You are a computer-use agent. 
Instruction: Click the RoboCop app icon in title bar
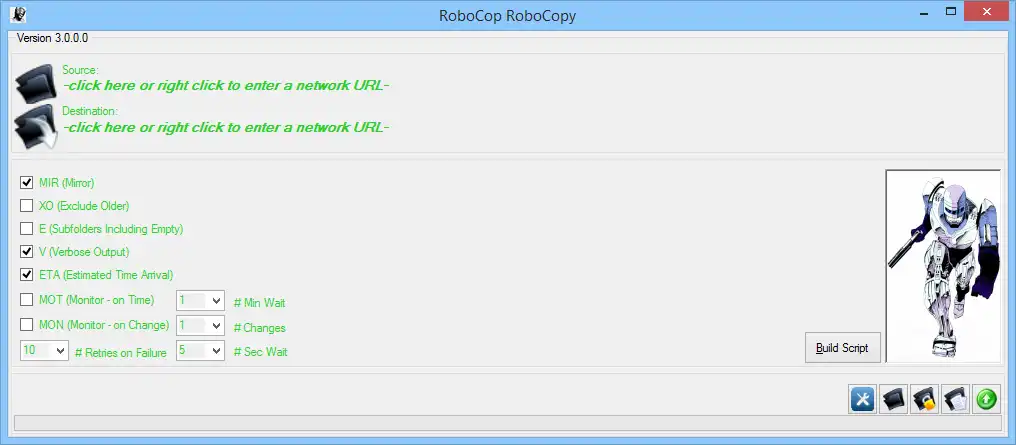[x=18, y=14]
